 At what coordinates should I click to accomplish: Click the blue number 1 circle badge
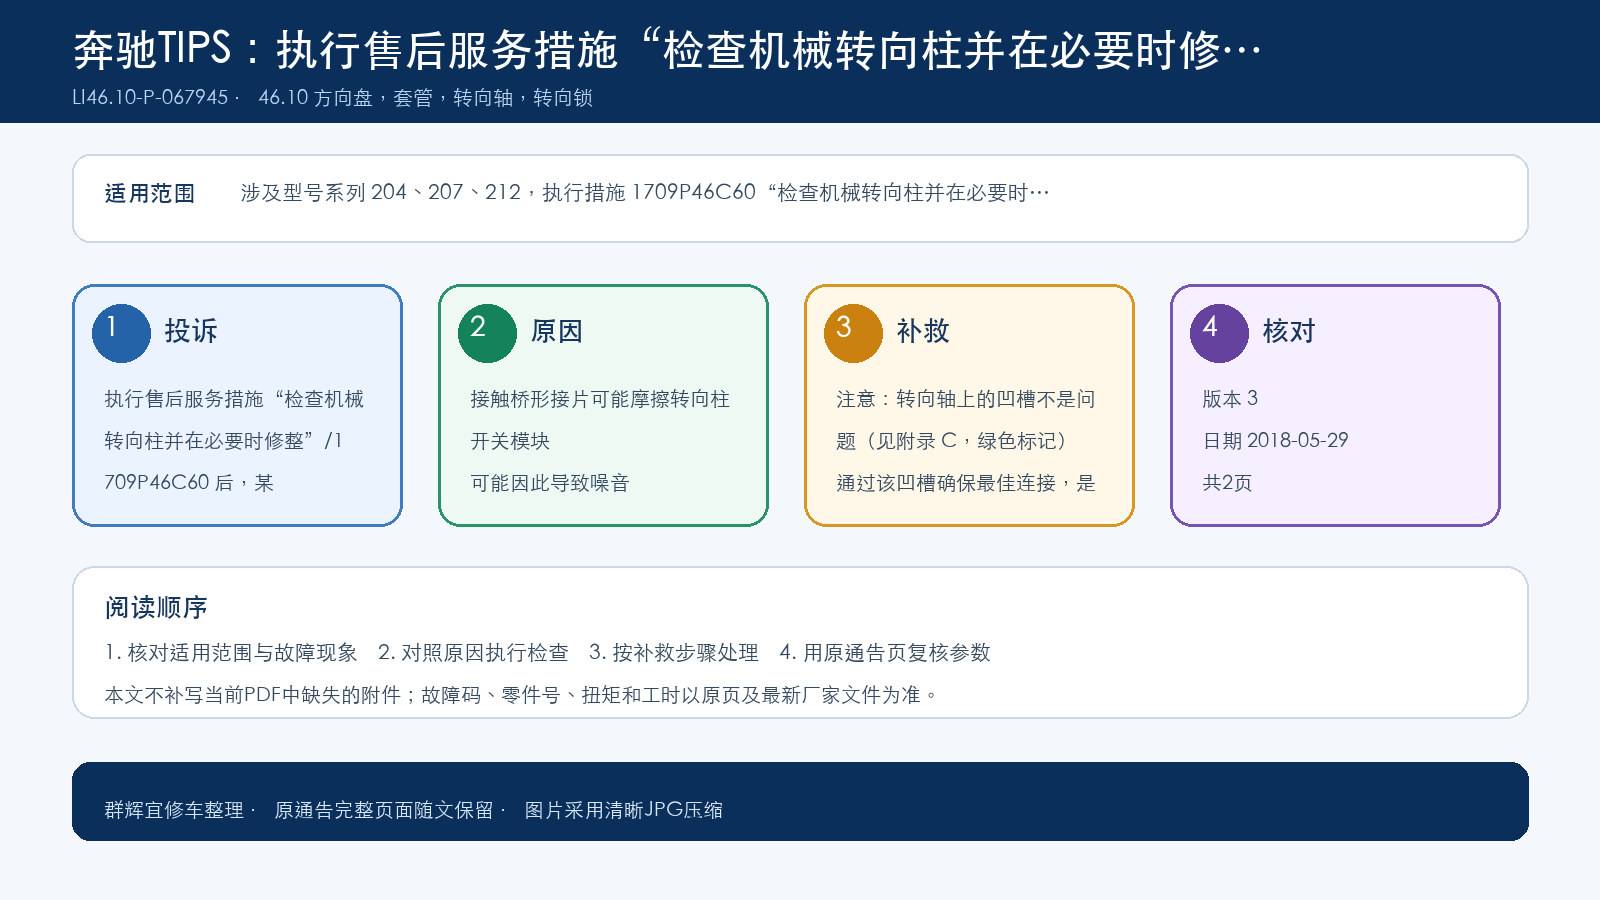pos(121,333)
